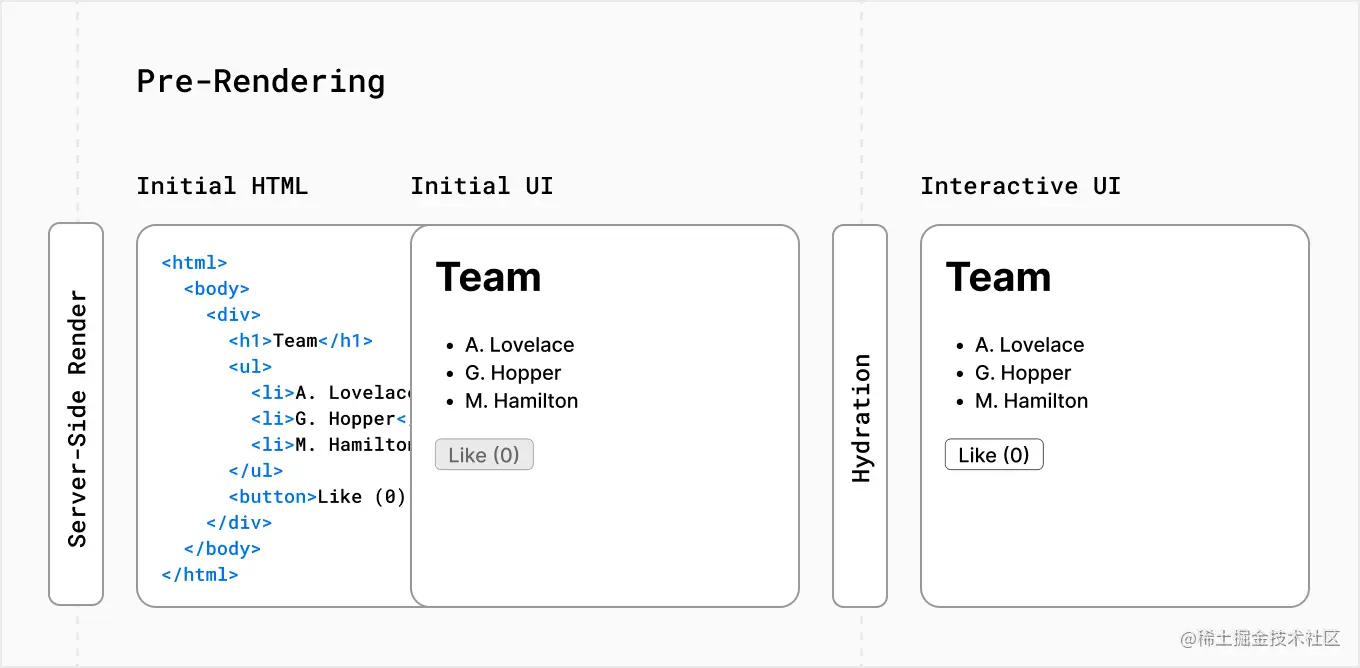Click A. Lovelace in the Initial UI list

[519, 345]
